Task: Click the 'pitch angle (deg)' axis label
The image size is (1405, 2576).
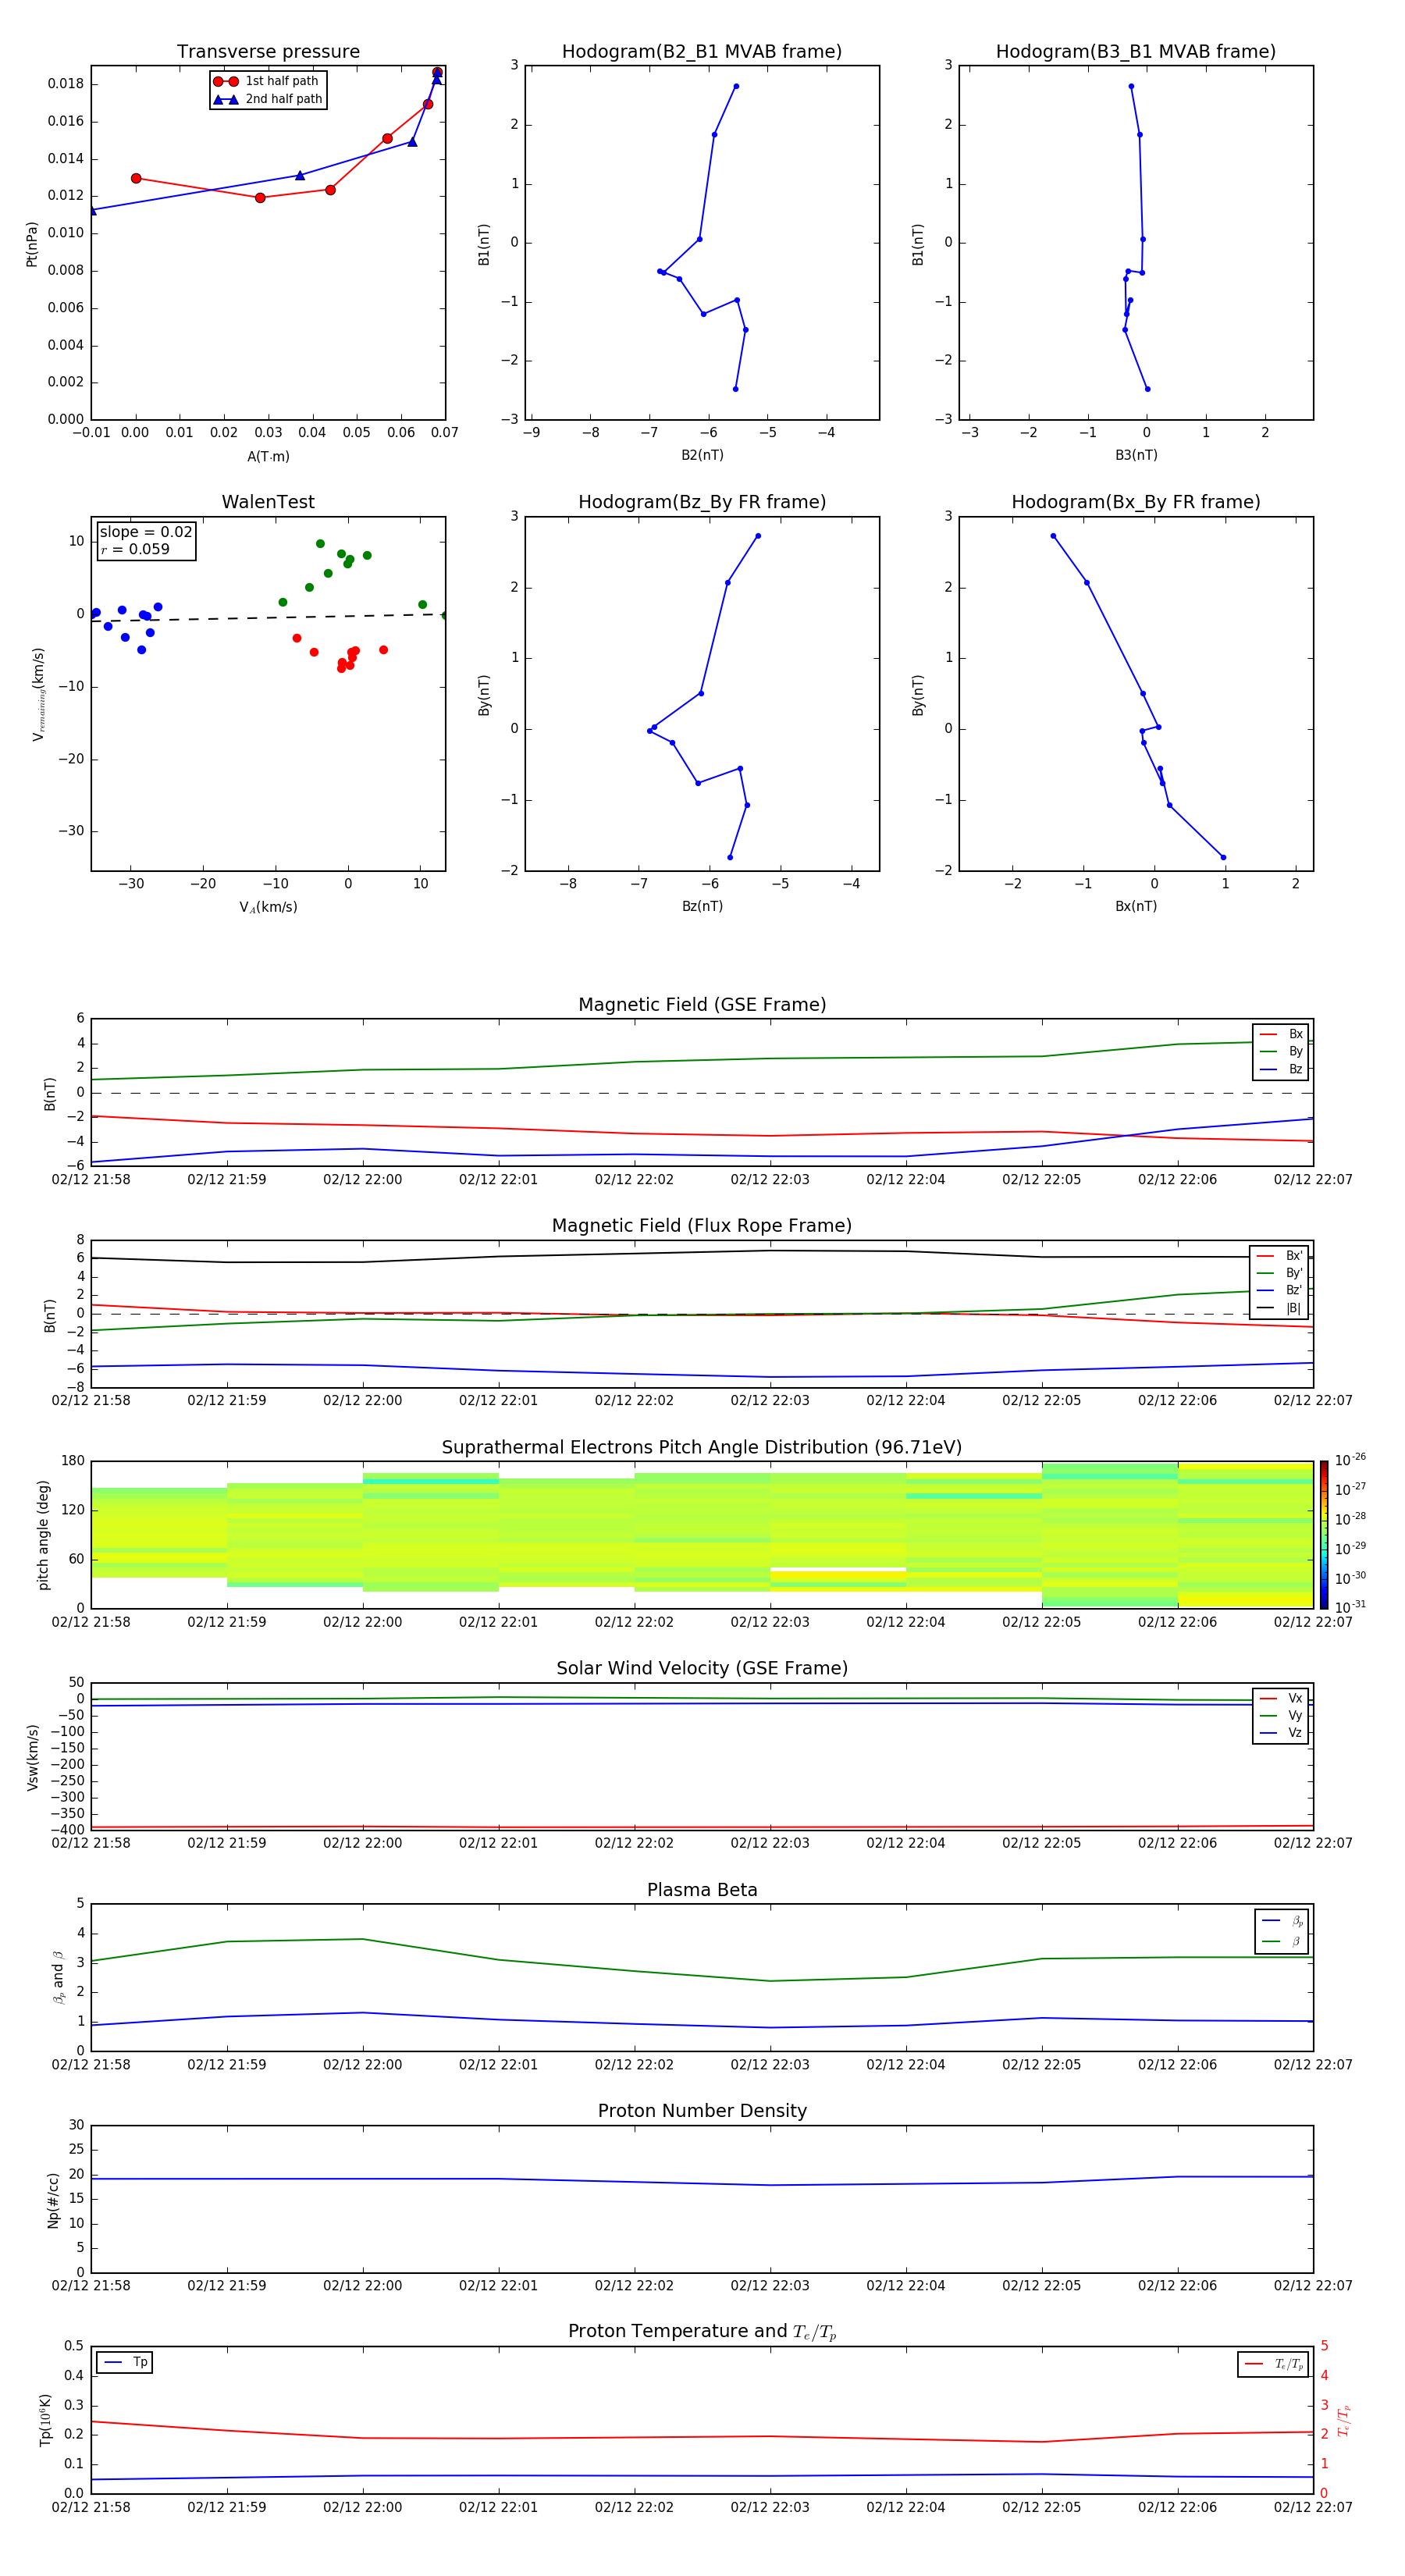Action: [x=43, y=1535]
